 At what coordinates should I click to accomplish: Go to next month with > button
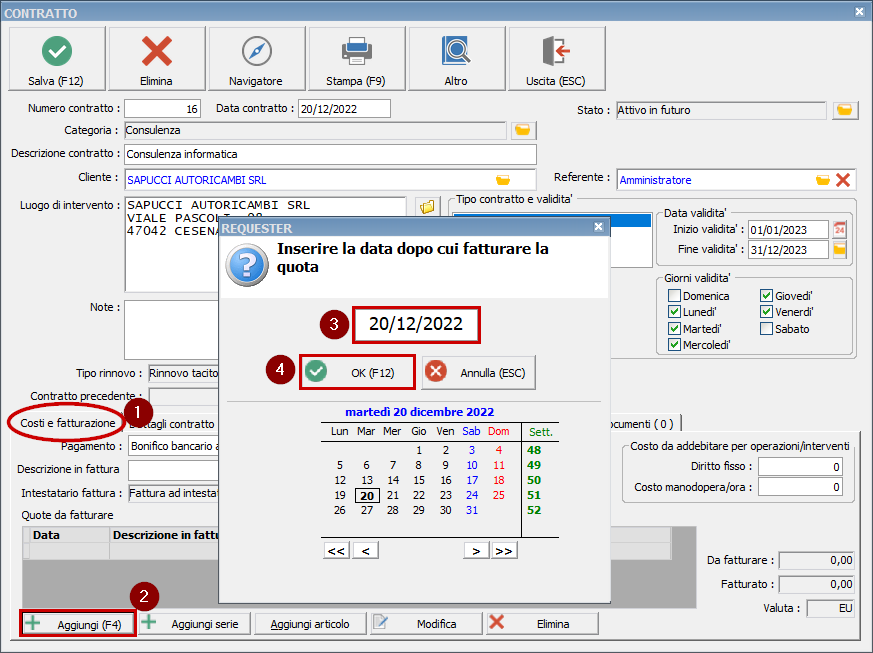476,551
